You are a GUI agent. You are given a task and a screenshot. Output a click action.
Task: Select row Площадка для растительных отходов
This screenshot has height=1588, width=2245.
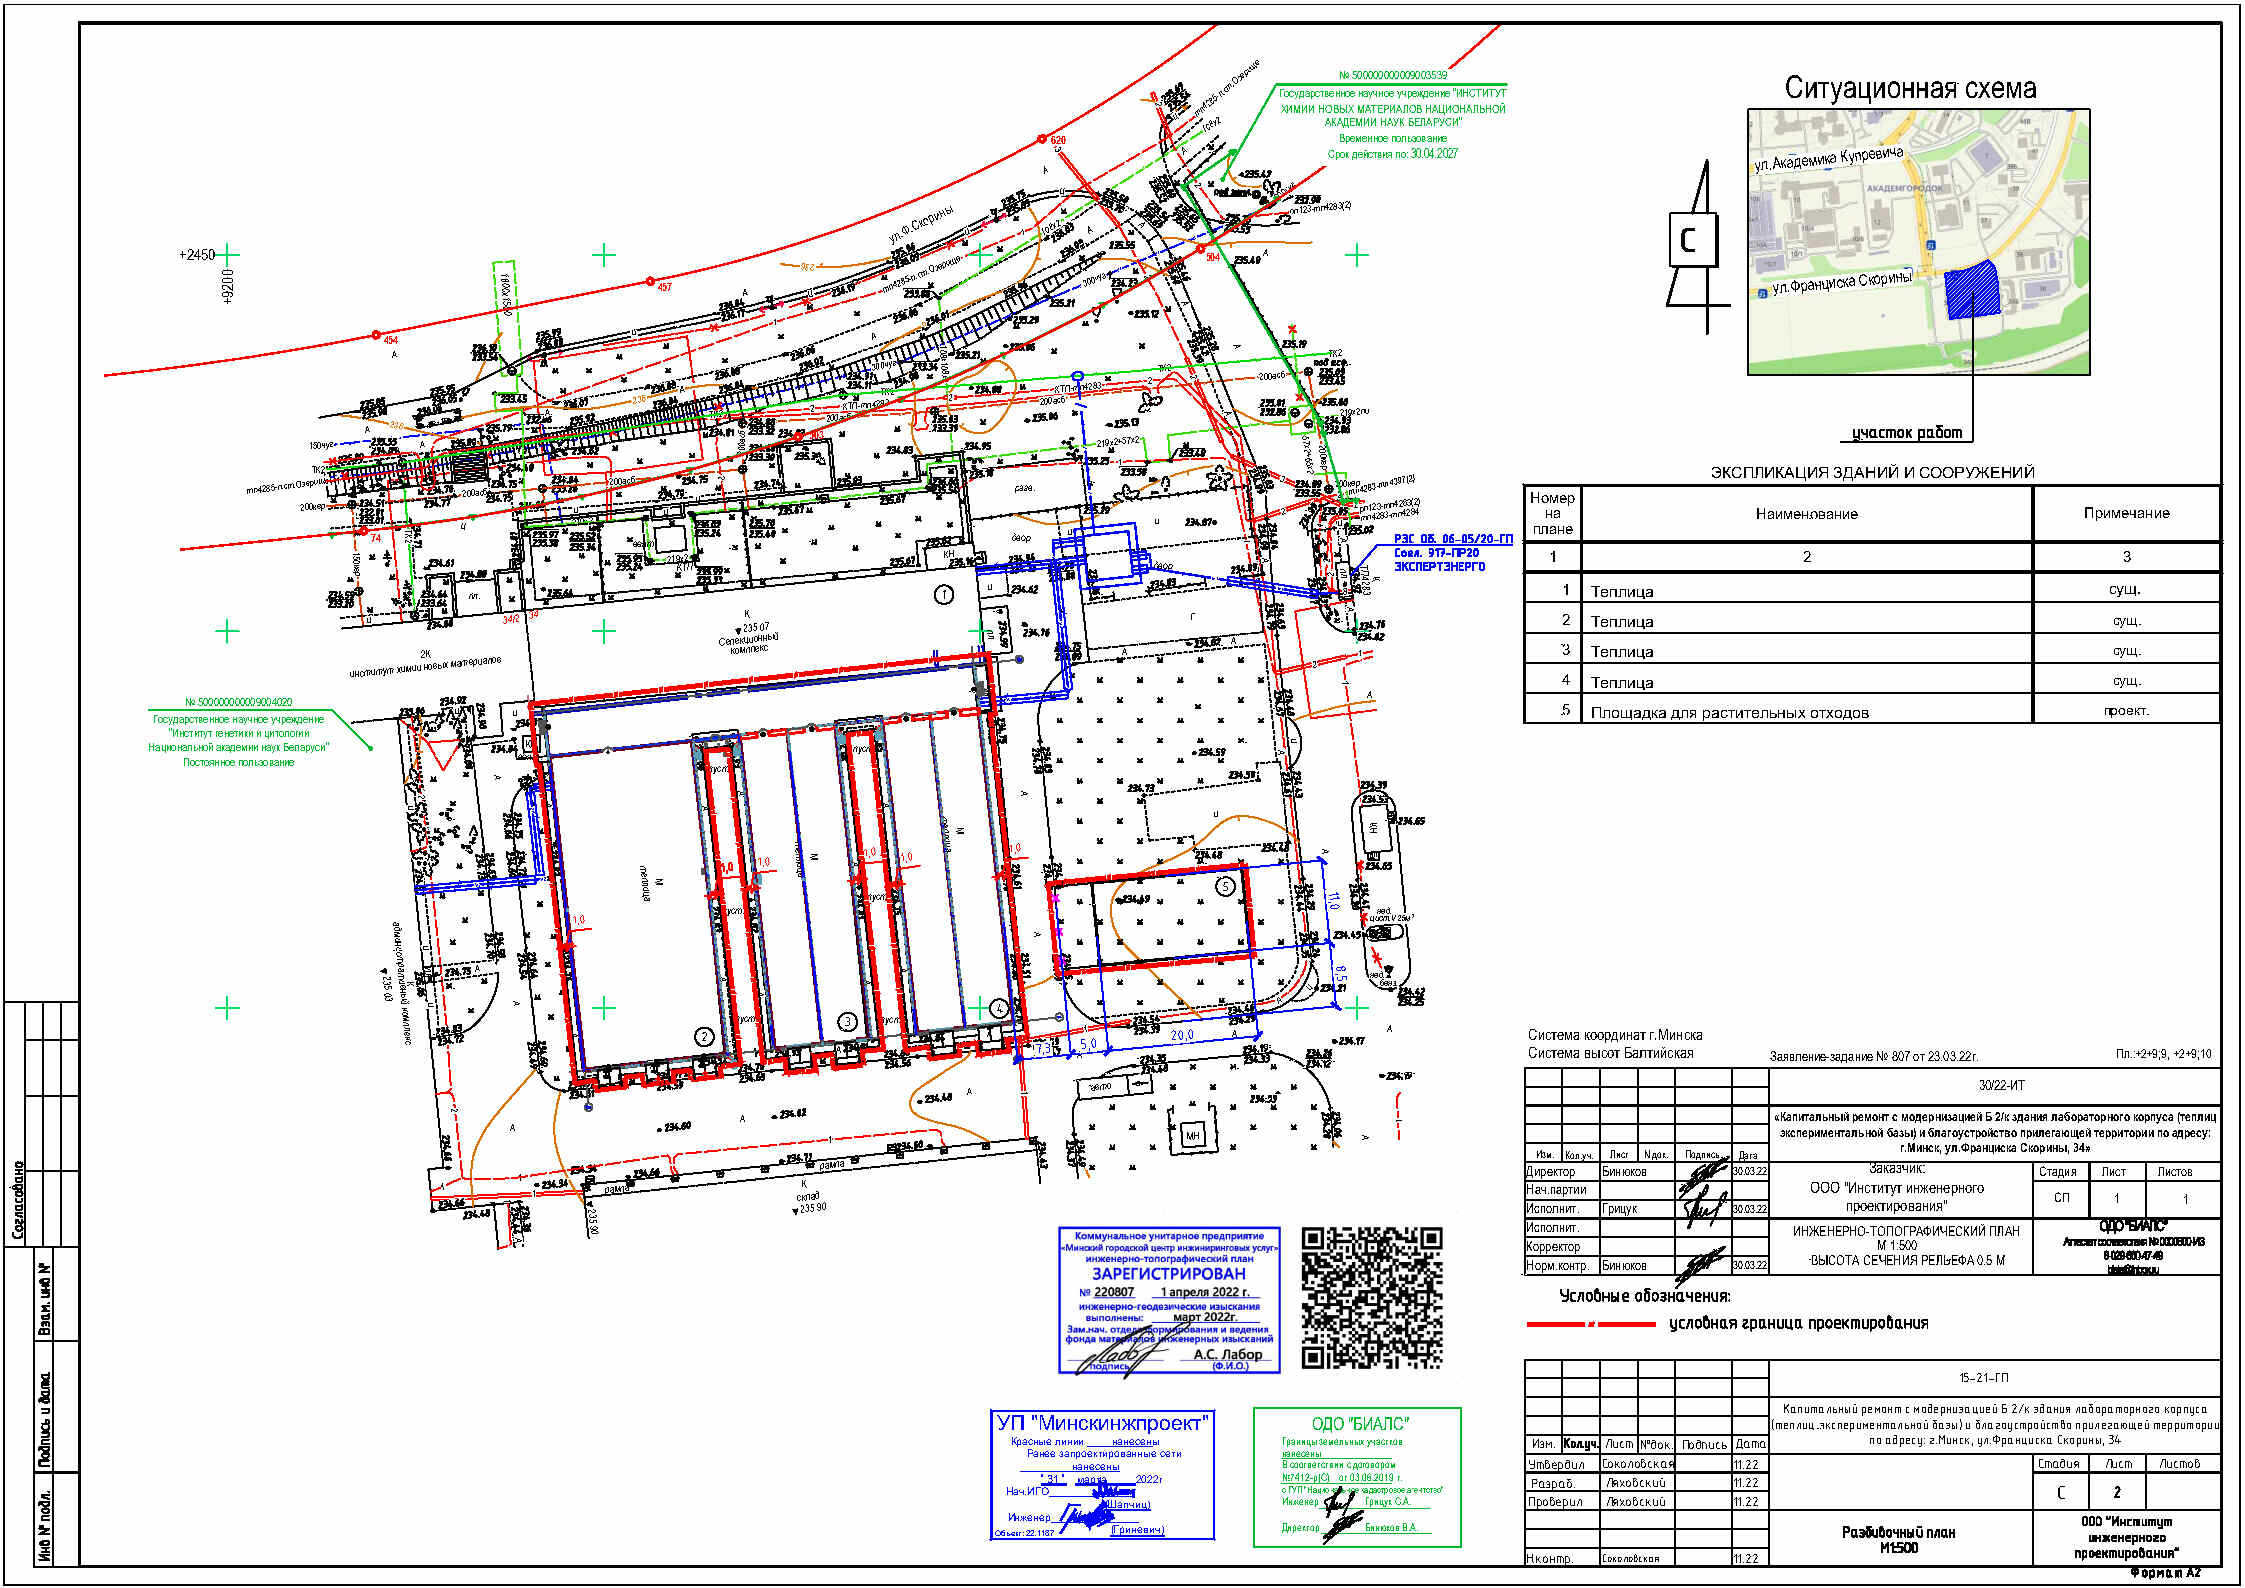point(1729,713)
